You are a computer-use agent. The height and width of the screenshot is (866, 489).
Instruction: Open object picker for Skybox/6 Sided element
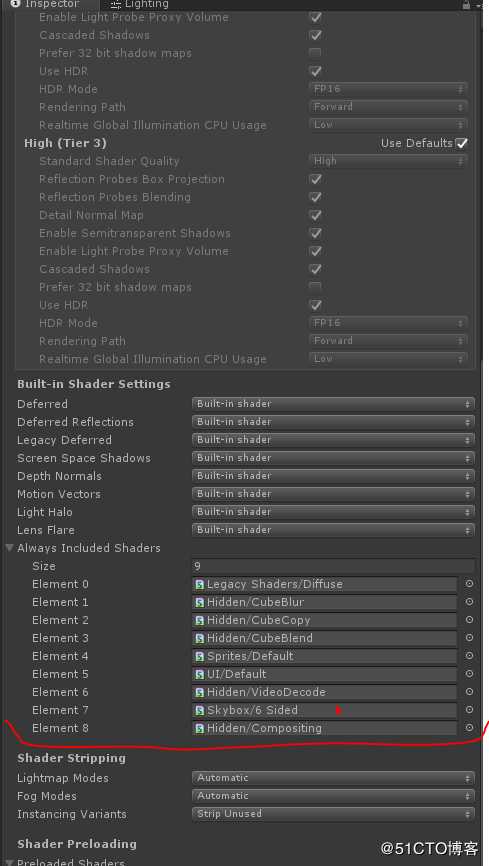[x=469, y=710]
